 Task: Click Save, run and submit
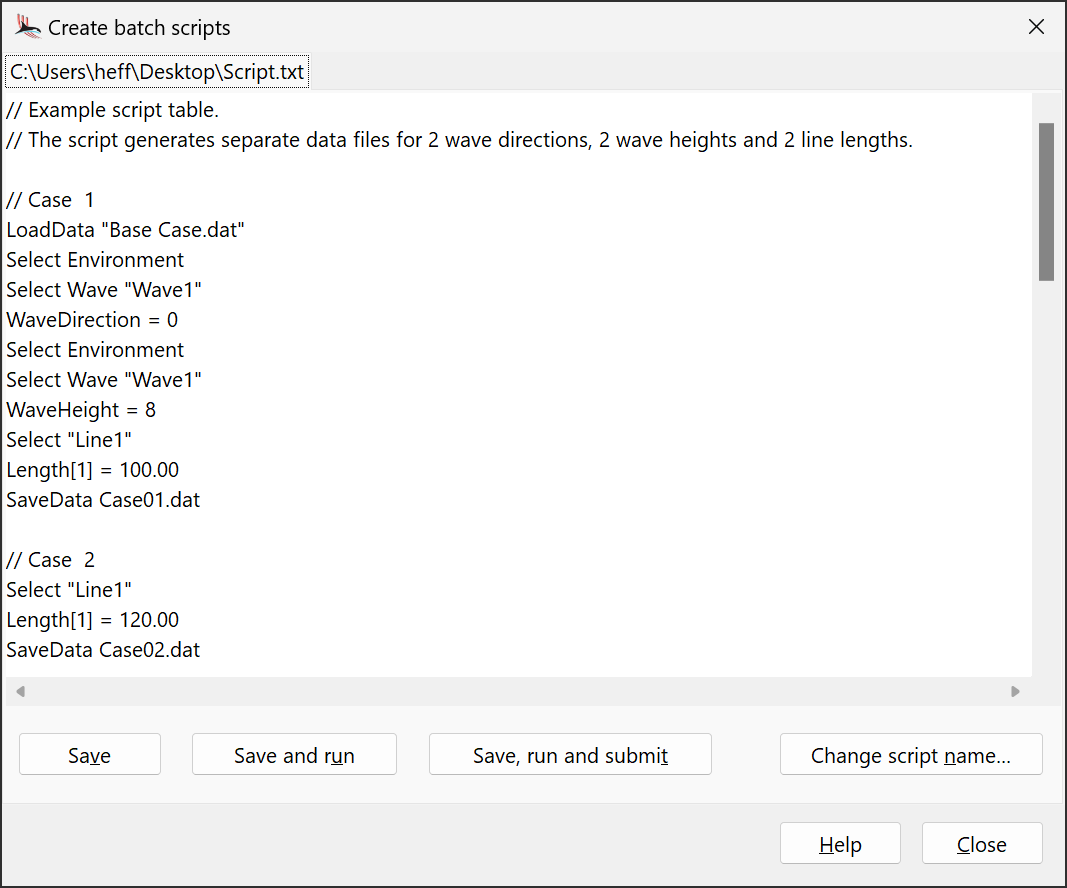point(570,755)
